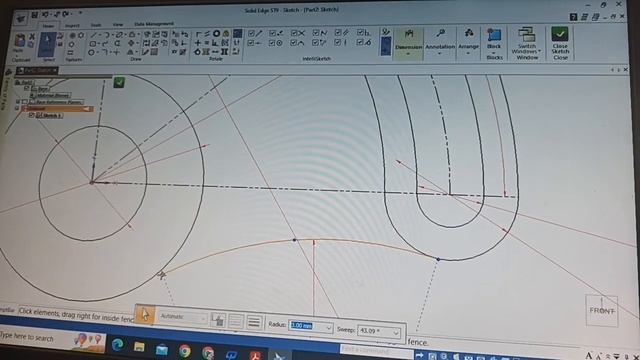Click the Connect relationship icon in Relate group
The height and width of the screenshot is (360, 640).
pos(199,34)
